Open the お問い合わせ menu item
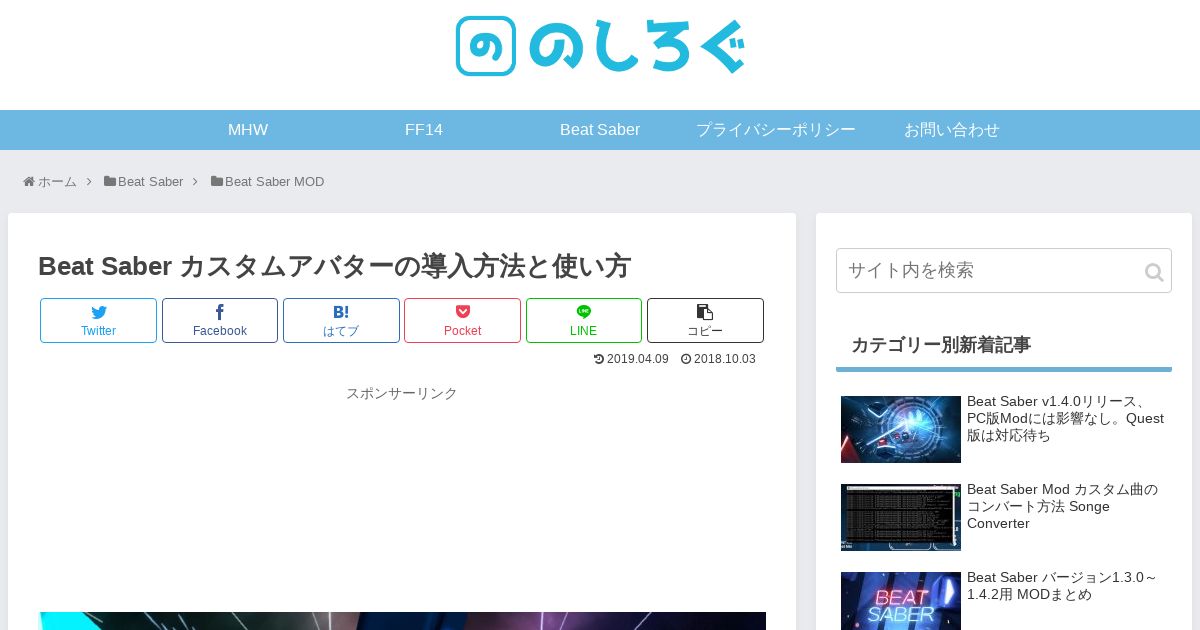The image size is (1200, 630). pyautogui.click(x=952, y=130)
